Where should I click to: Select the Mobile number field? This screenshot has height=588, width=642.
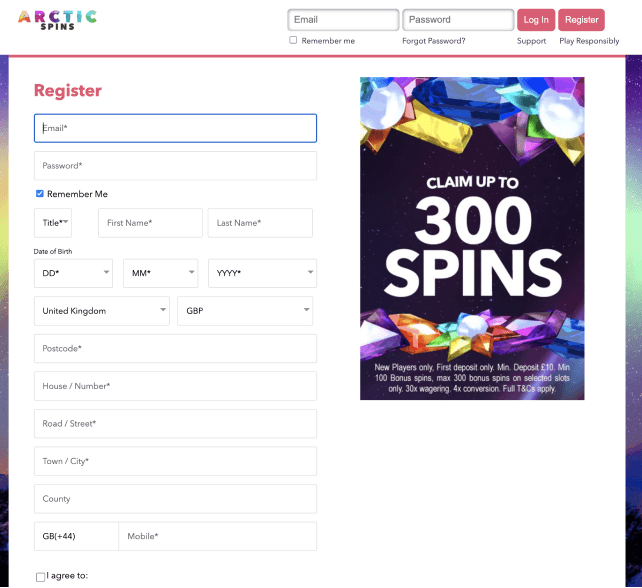217,536
